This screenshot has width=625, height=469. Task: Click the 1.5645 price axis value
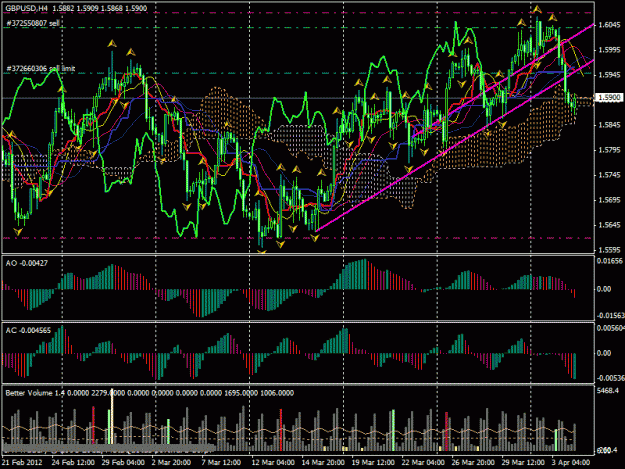tap(609, 225)
